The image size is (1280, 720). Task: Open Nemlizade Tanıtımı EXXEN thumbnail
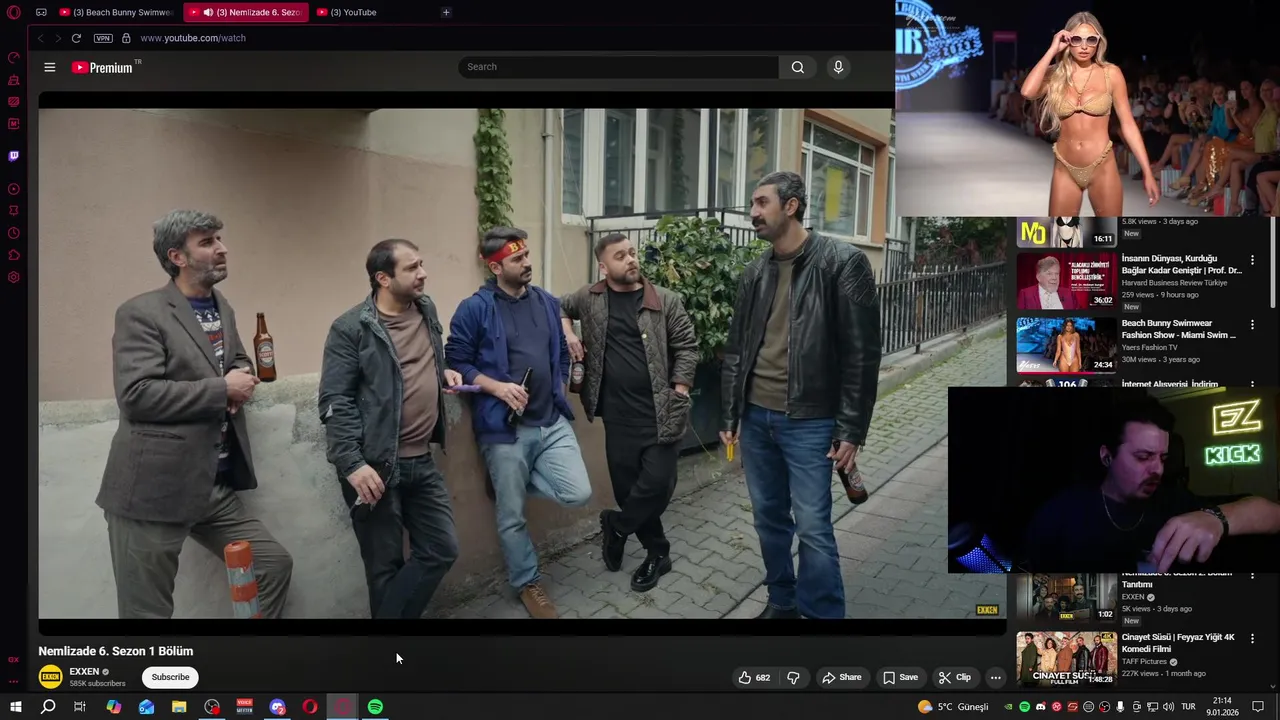[1066, 597]
